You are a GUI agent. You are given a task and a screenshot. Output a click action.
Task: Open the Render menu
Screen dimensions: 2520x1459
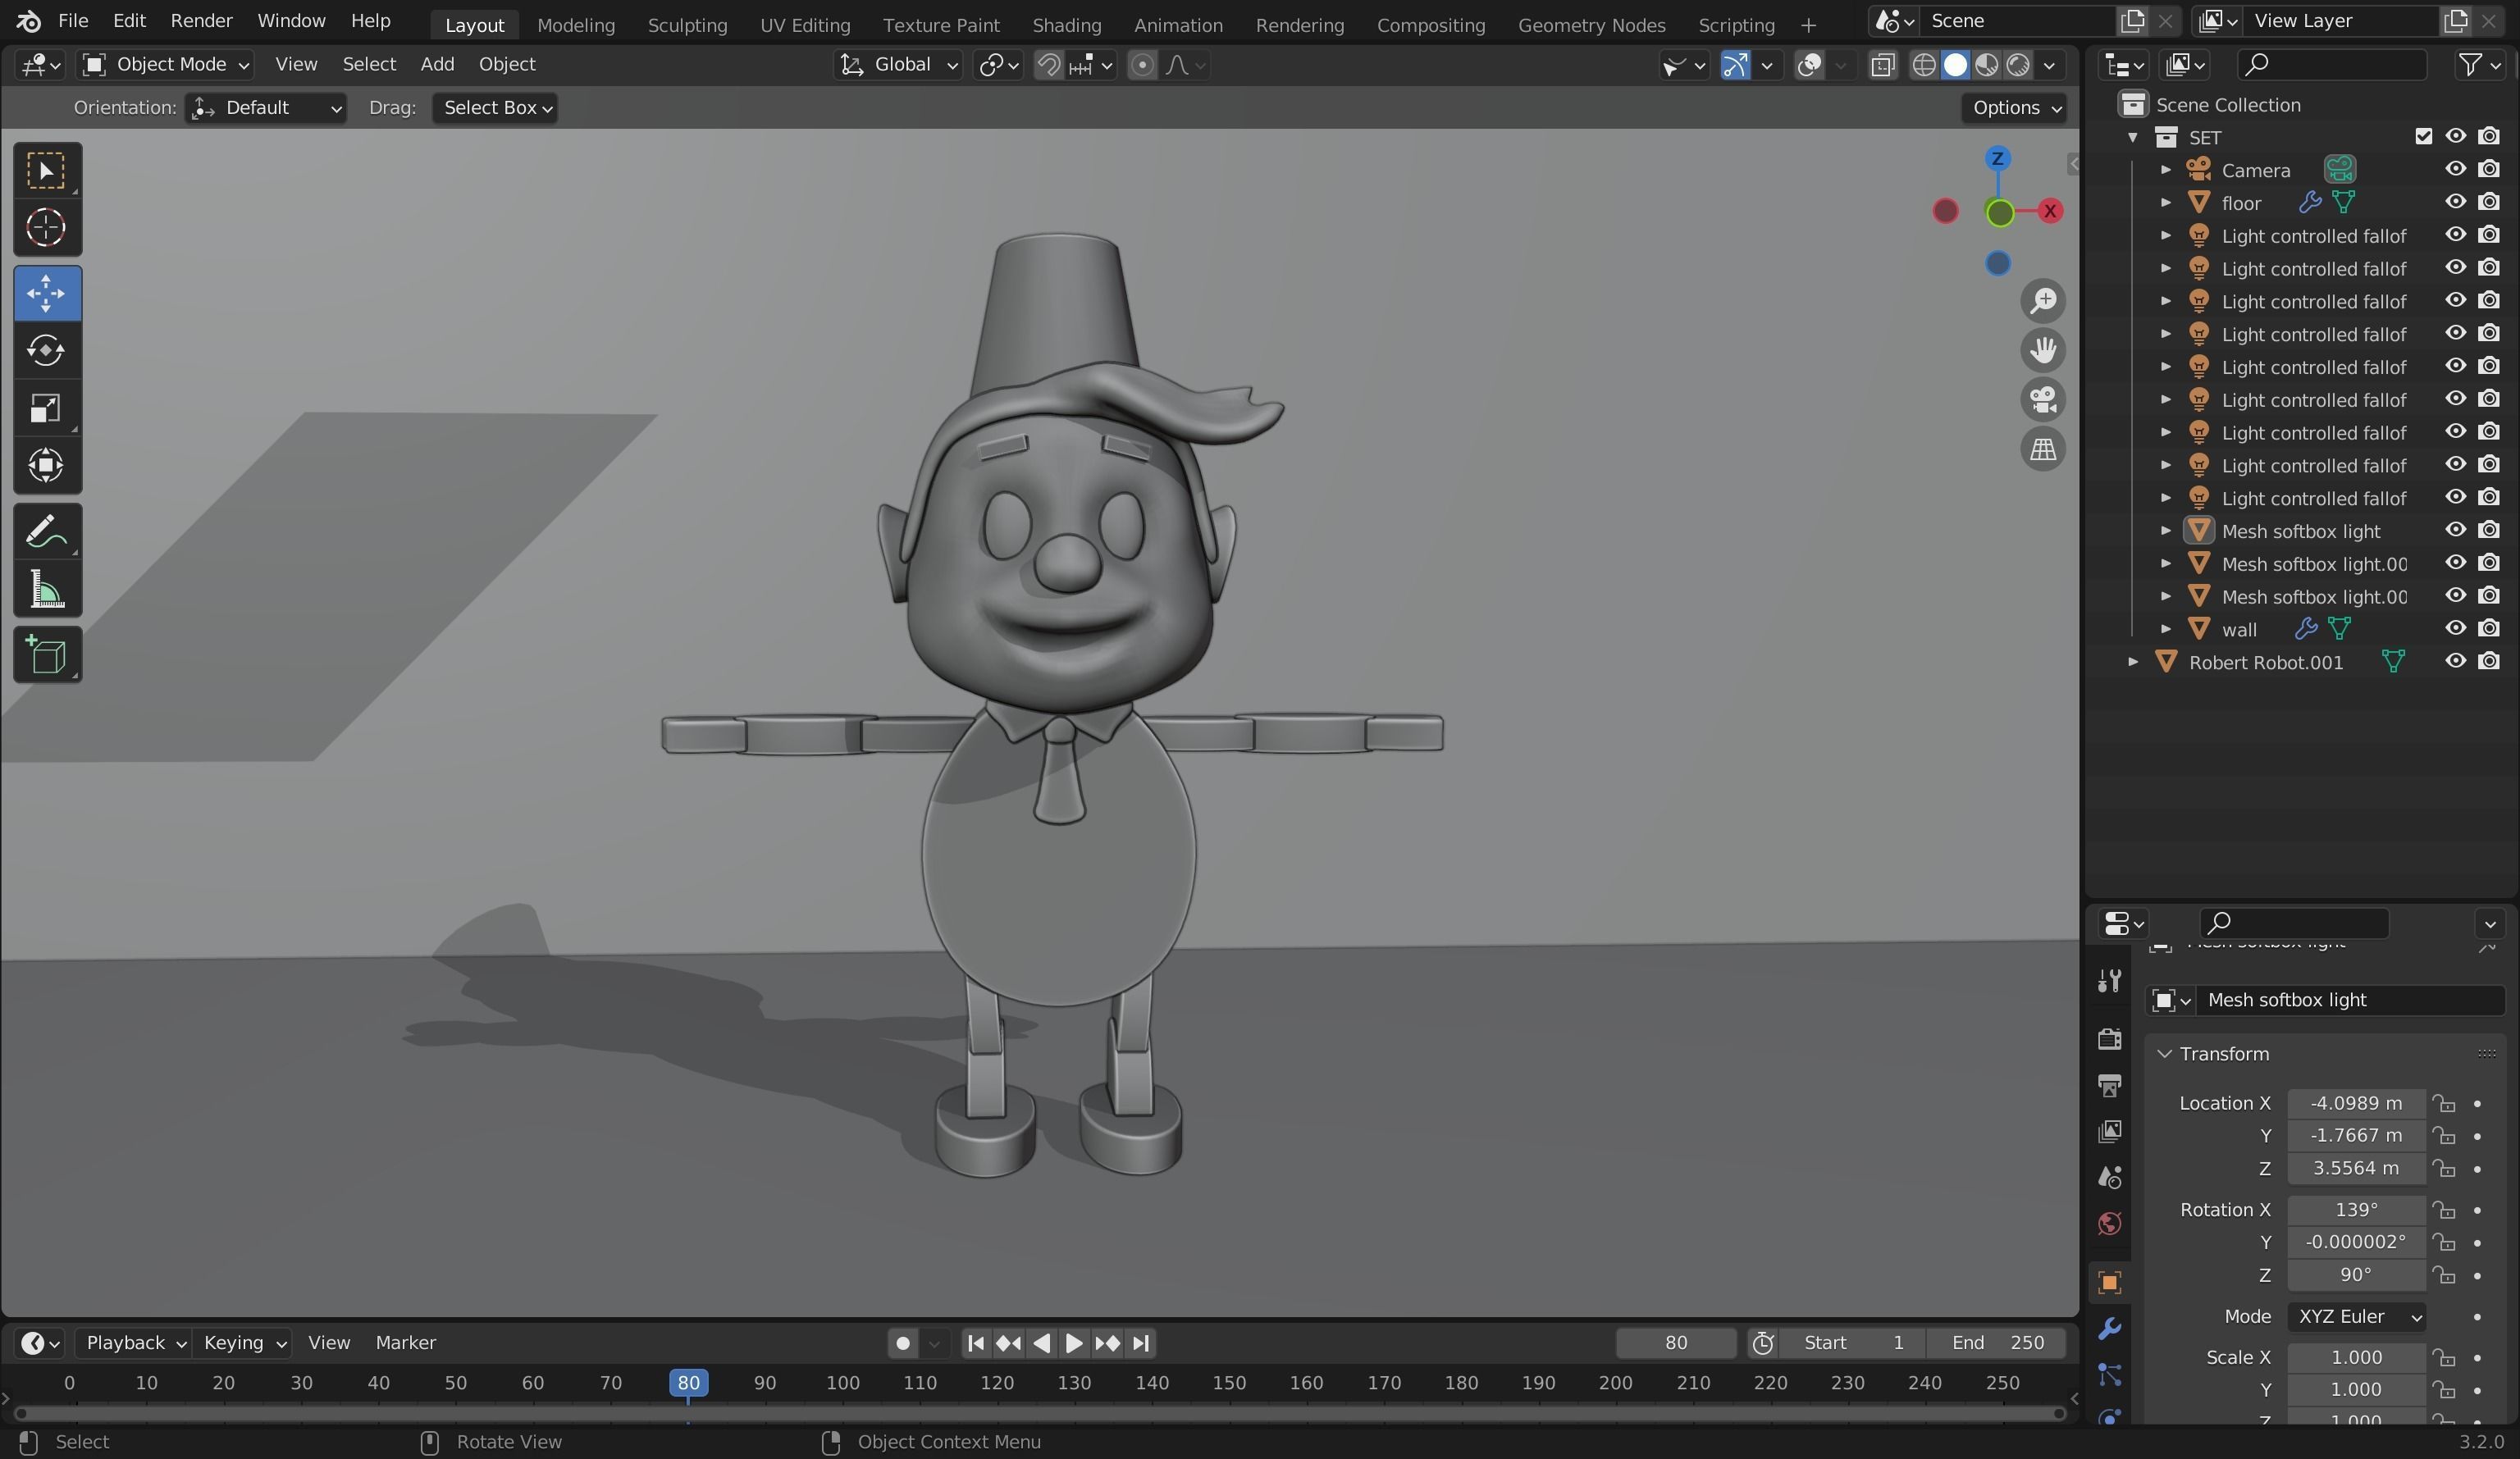click(x=201, y=21)
